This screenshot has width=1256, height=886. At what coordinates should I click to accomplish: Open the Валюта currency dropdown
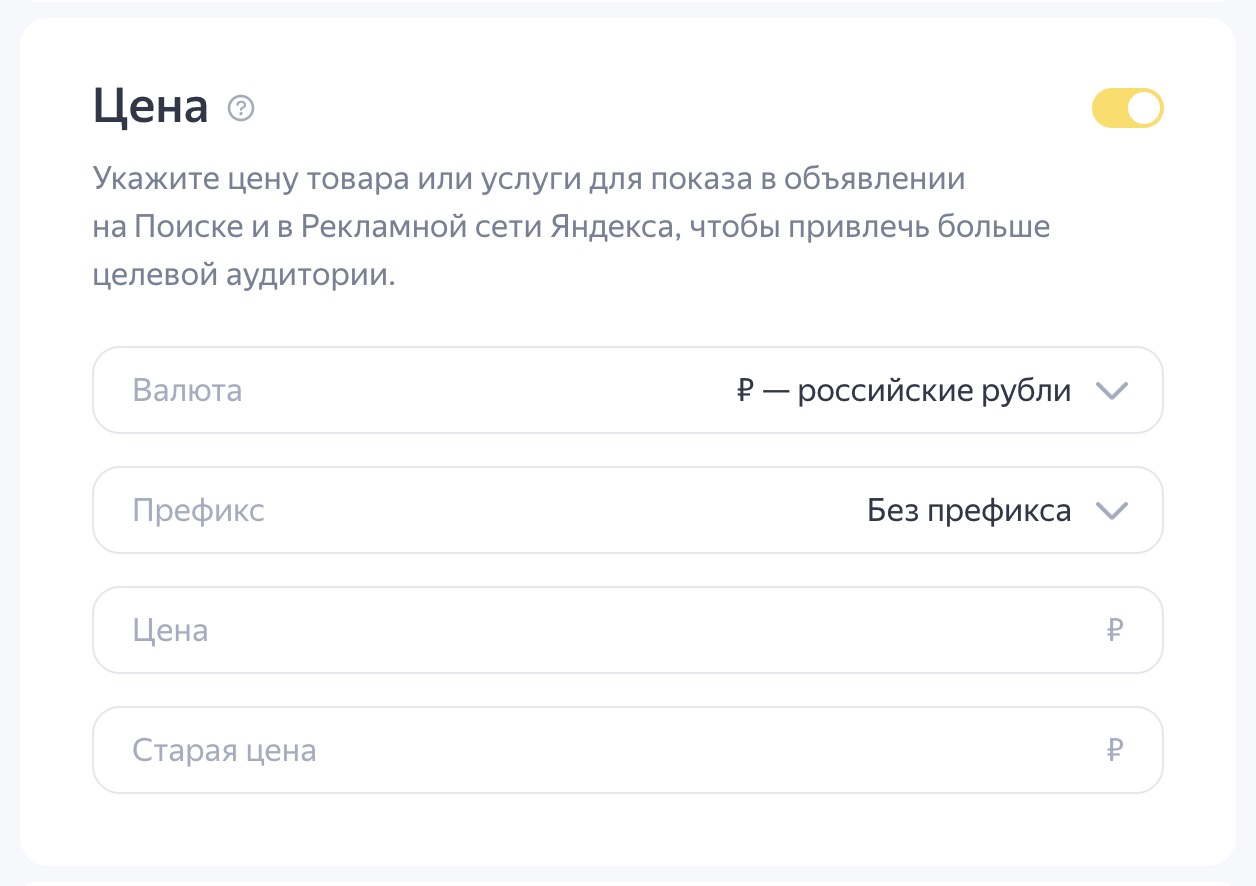coord(627,390)
